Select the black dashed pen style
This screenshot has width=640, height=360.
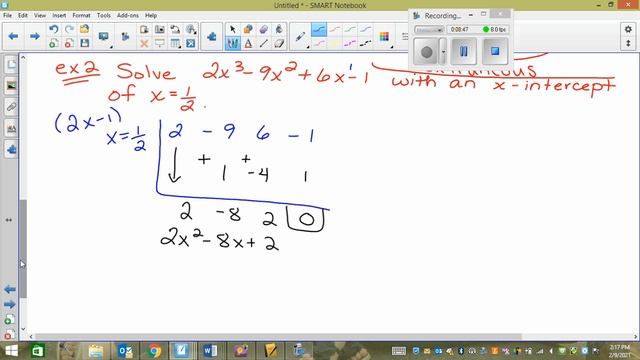366,43
